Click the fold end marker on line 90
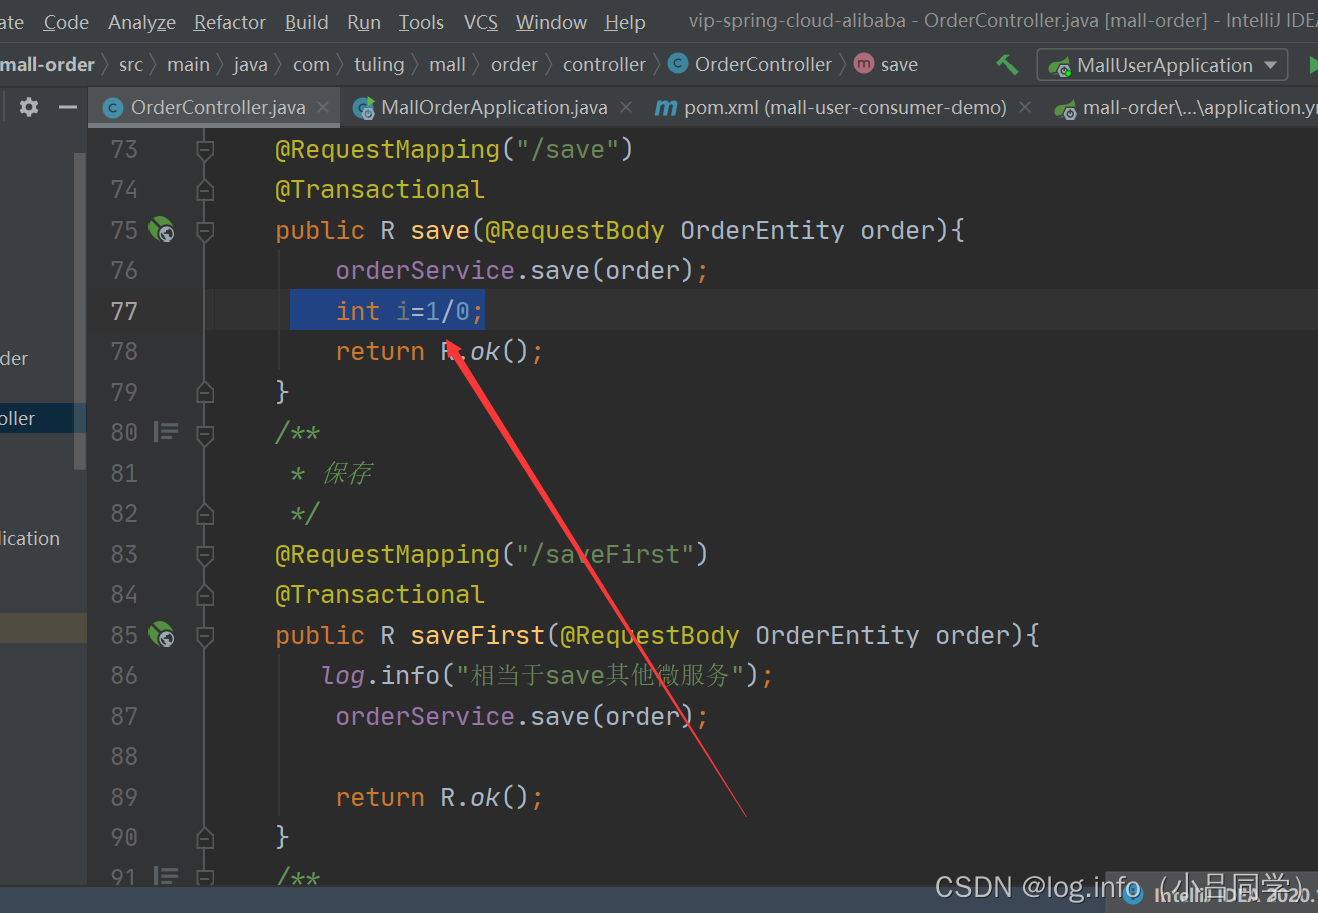 tap(205, 838)
